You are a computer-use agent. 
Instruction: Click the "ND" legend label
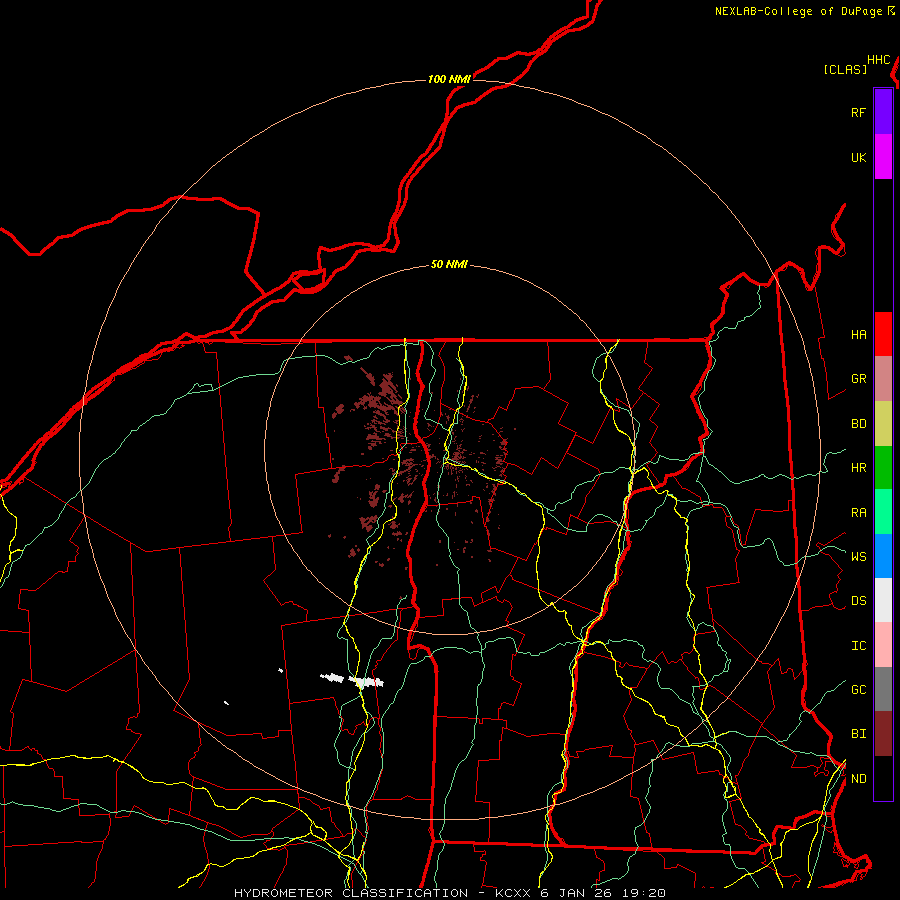858,779
